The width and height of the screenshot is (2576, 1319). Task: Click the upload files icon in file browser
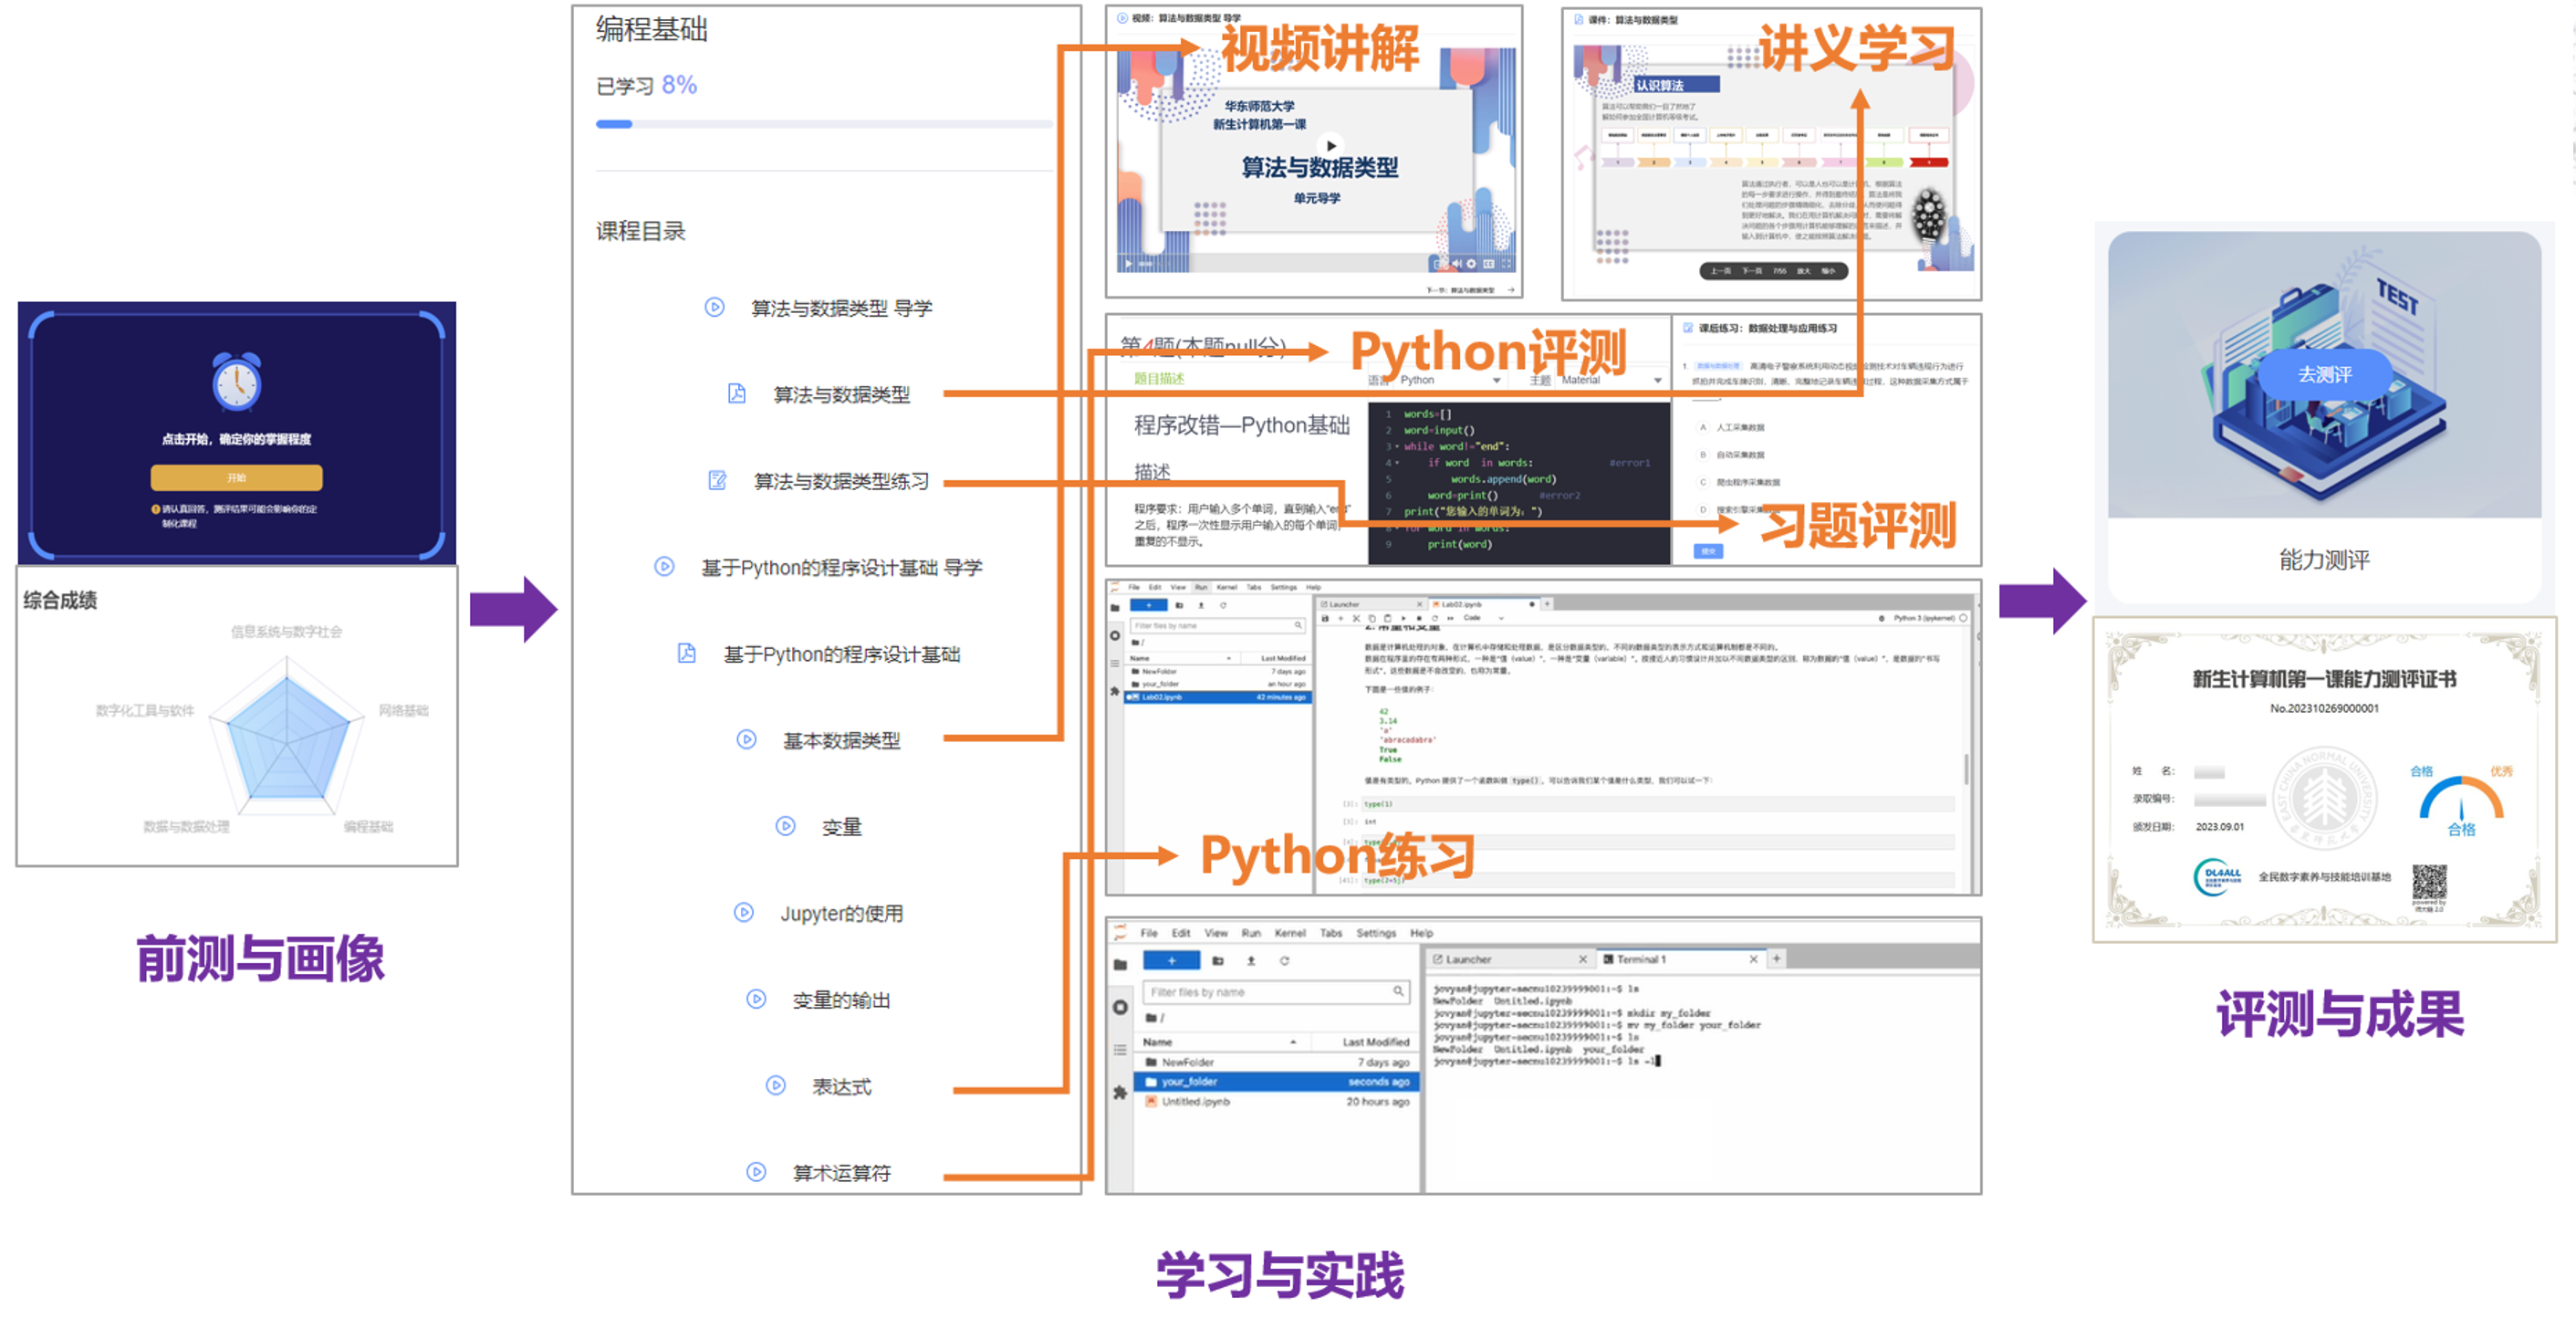coord(1250,960)
